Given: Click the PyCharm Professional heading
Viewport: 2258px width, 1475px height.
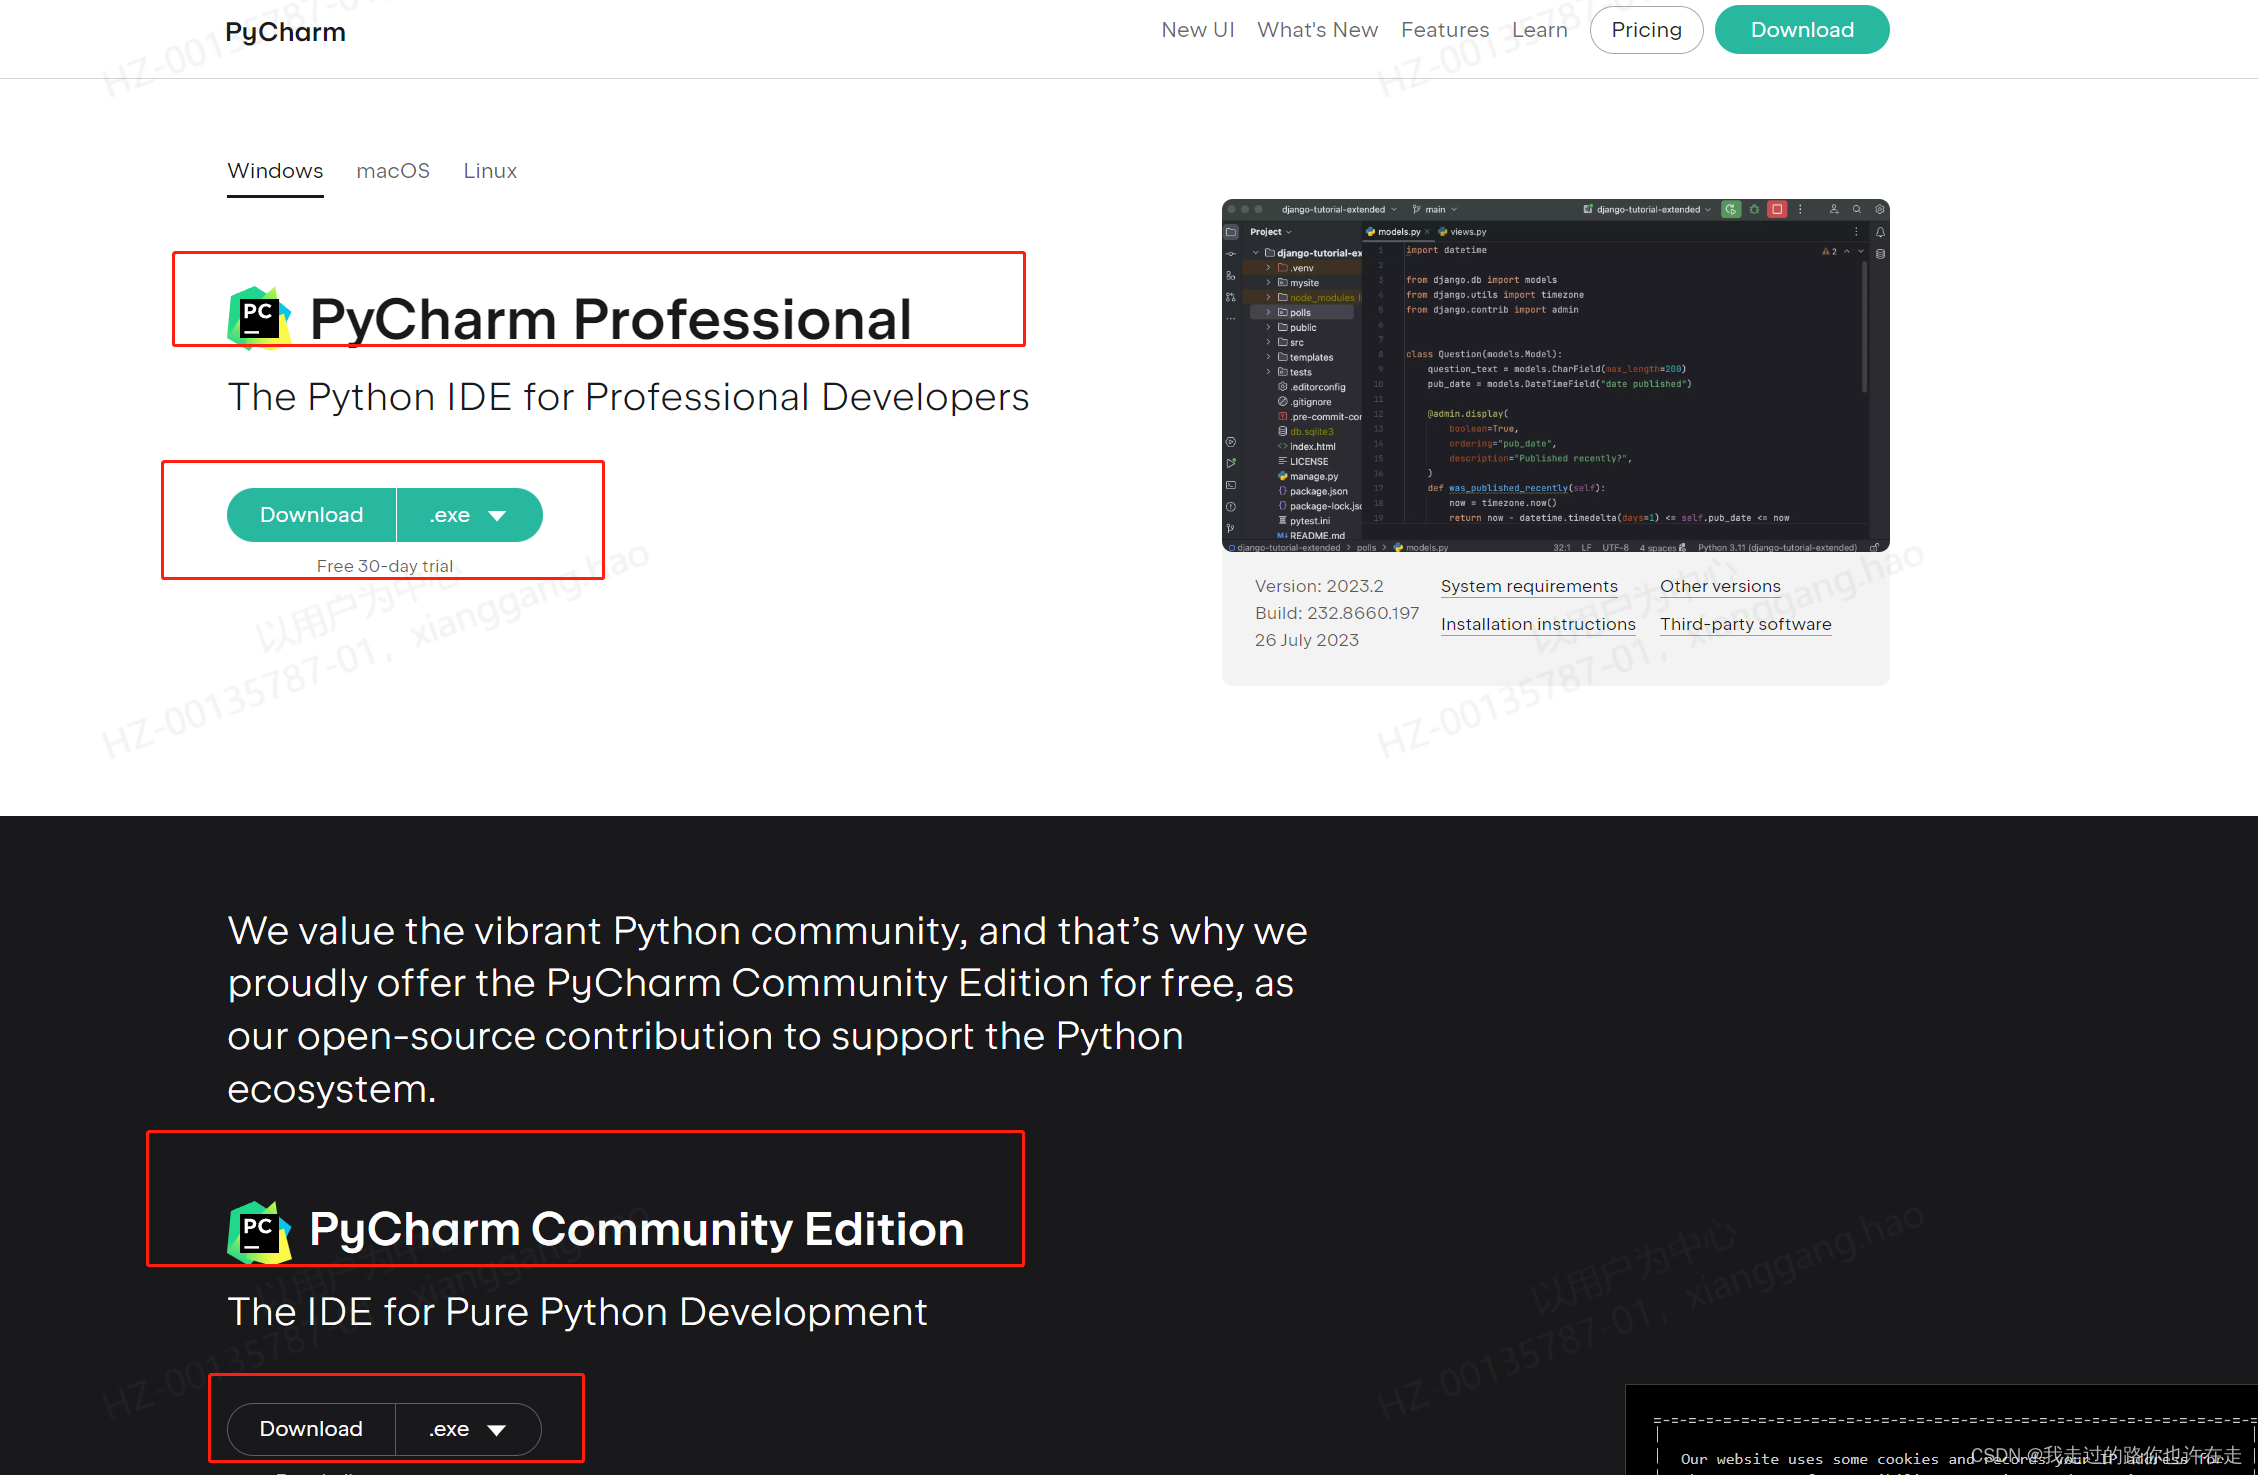Looking at the screenshot, I should pyautogui.click(x=610, y=319).
